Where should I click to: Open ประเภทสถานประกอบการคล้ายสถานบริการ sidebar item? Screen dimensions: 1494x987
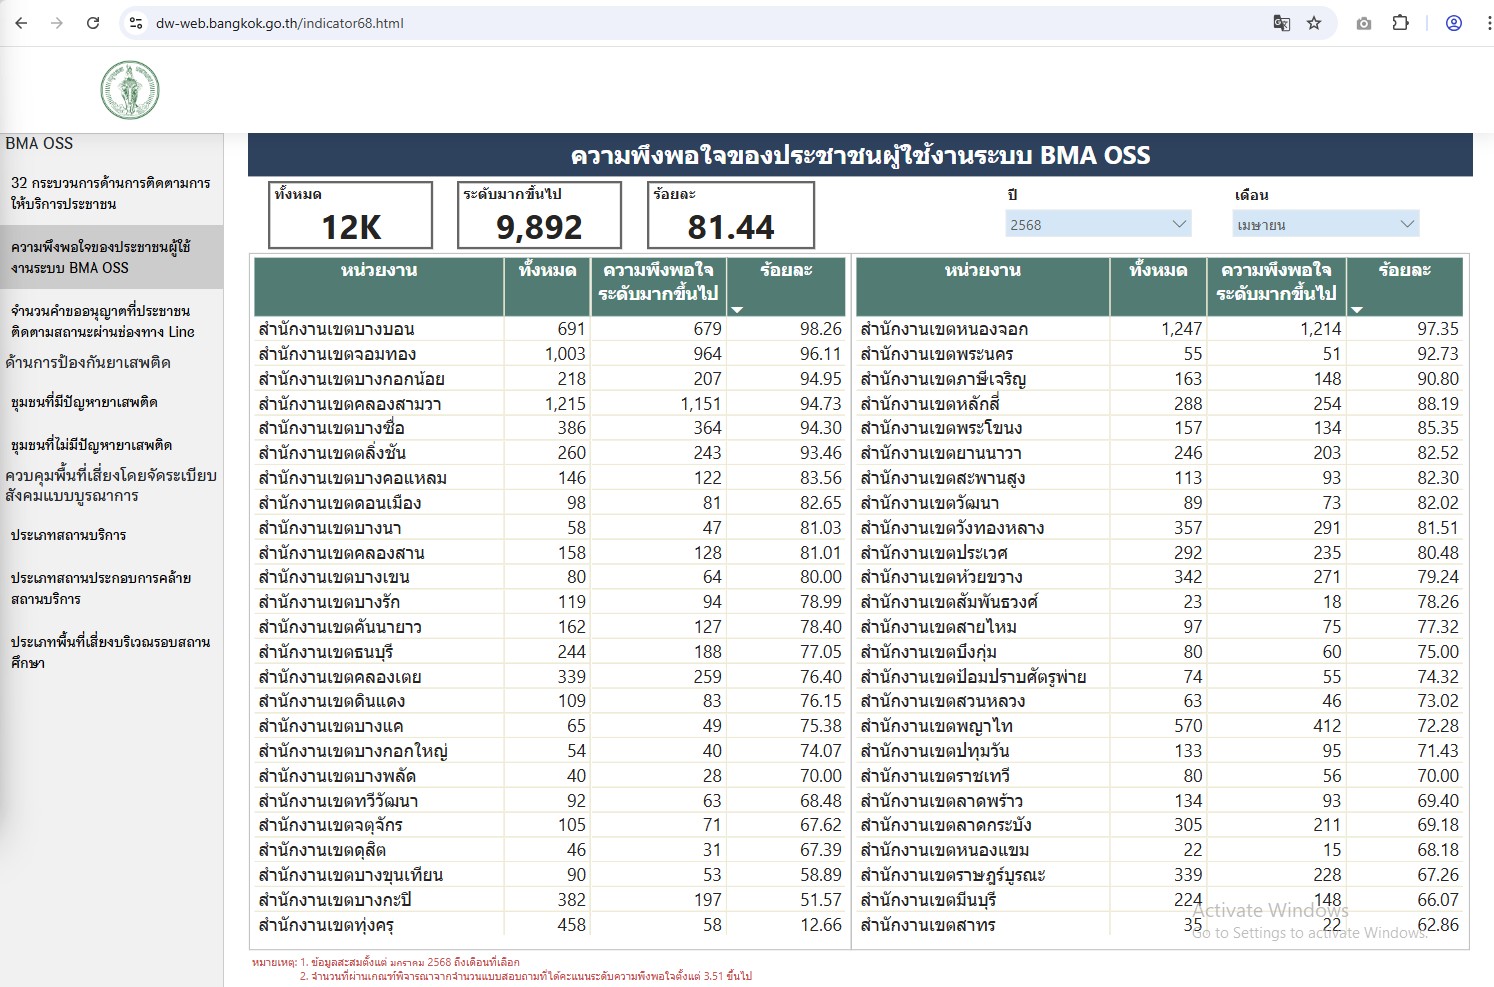(101, 588)
